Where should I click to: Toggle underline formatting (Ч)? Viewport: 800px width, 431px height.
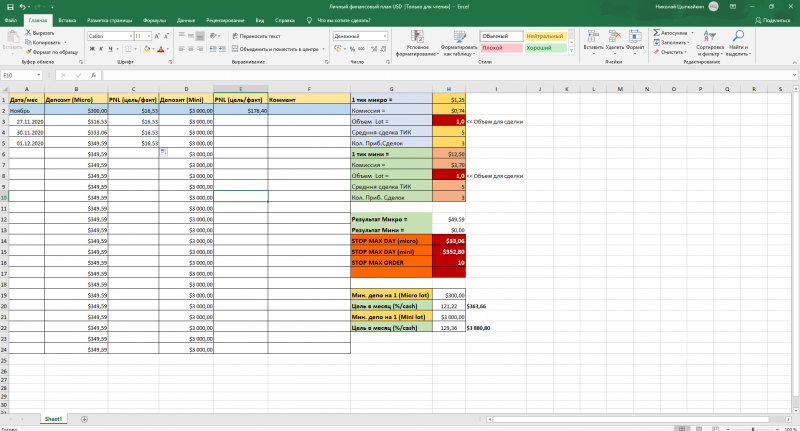point(110,49)
